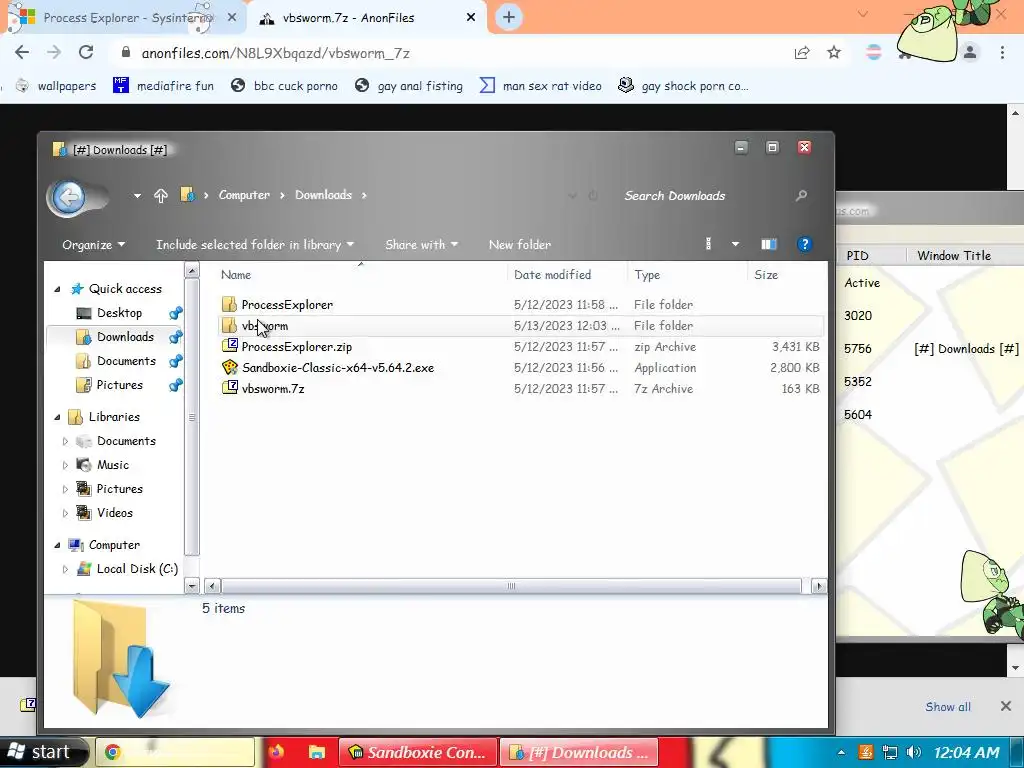1024x768 pixels.
Task: Expand Videos library node
Action: coord(65,513)
